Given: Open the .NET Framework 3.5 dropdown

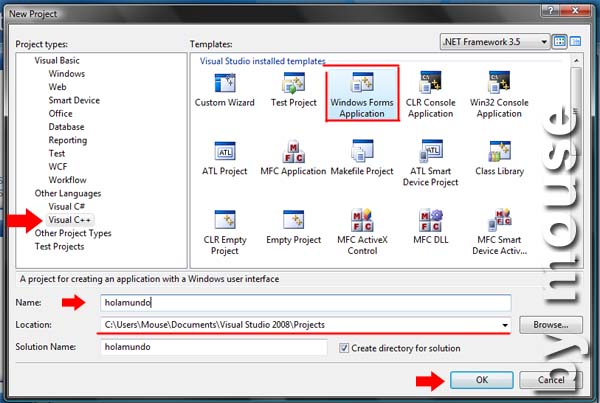Looking at the screenshot, I should [x=495, y=41].
